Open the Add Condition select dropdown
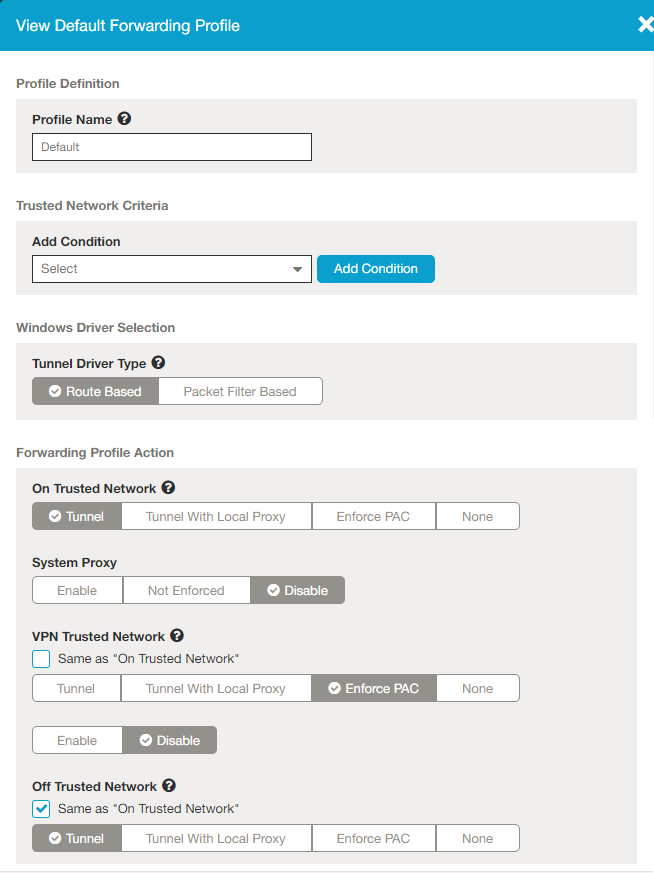 171,269
